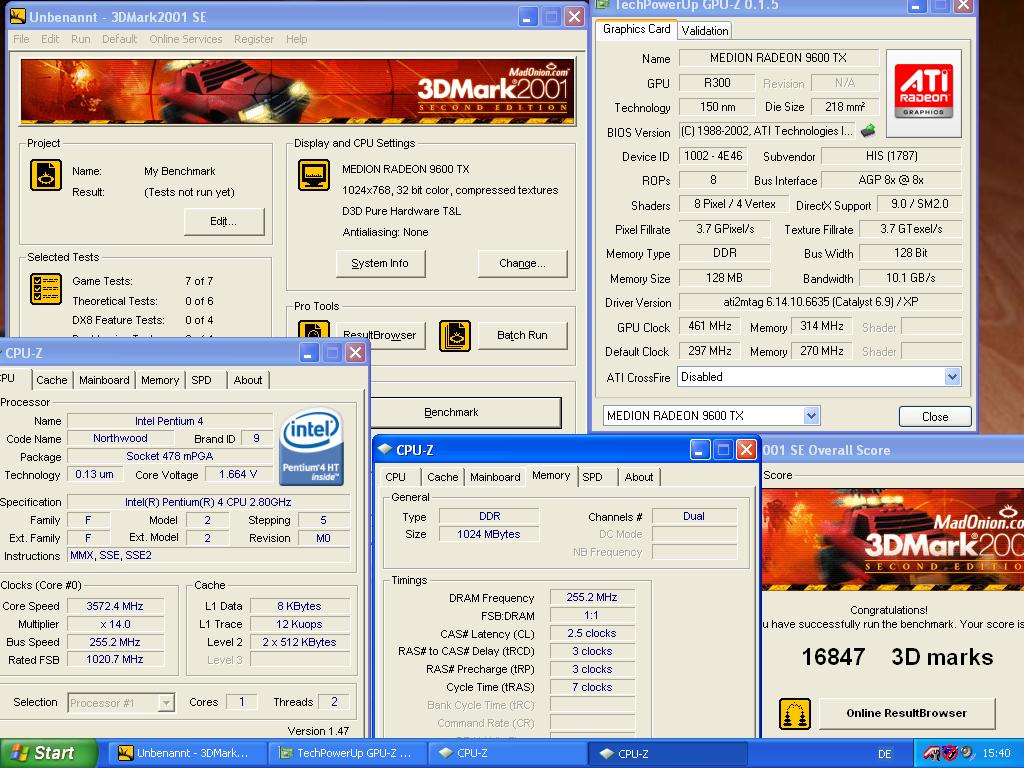Click the Change... display settings button

[x=522, y=263]
